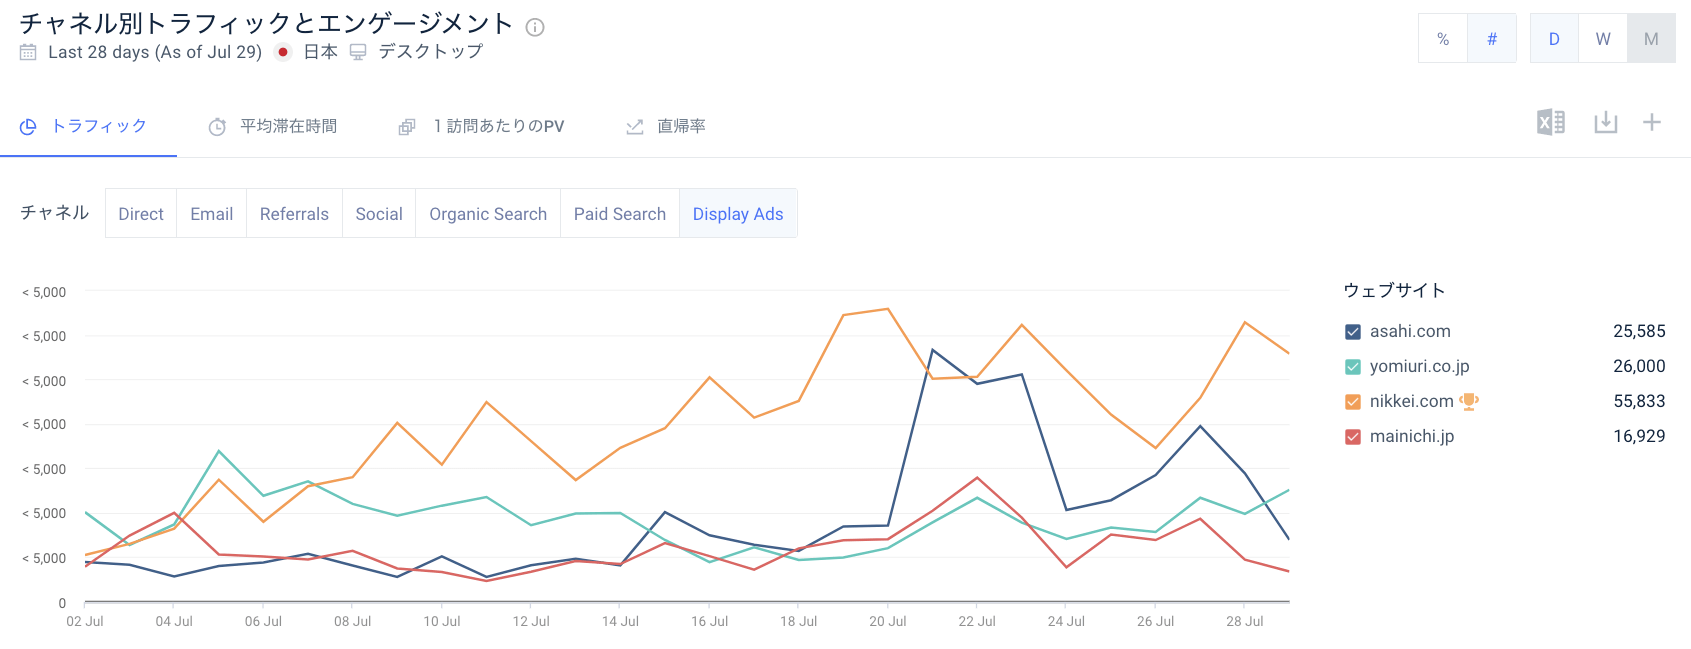Screen dimensions: 1691x649
Task: Select the Paid Search channel
Action: 619,214
